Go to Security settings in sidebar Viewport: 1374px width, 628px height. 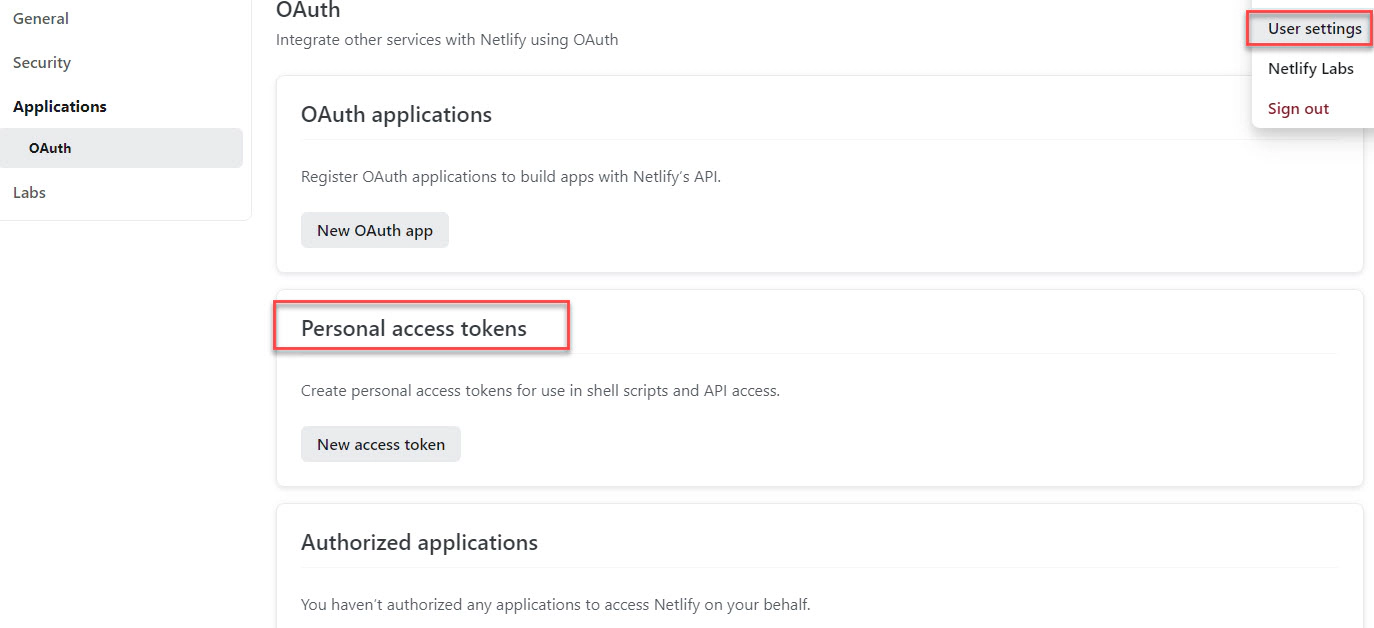pos(42,62)
